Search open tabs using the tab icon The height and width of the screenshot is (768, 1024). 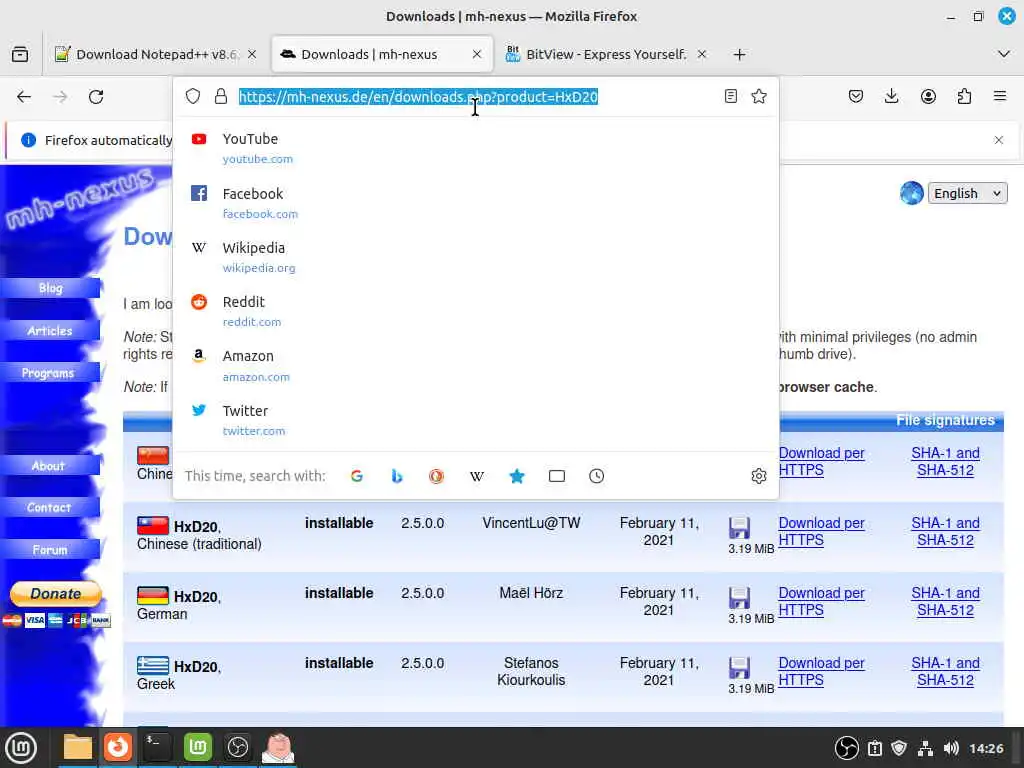click(557, 476)
